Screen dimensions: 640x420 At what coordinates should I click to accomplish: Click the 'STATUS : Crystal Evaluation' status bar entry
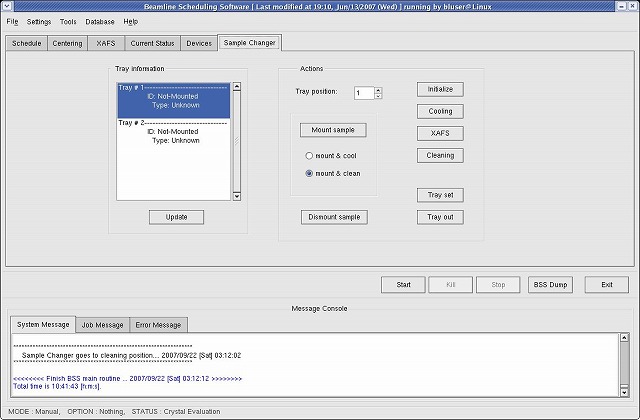(176, 411)
